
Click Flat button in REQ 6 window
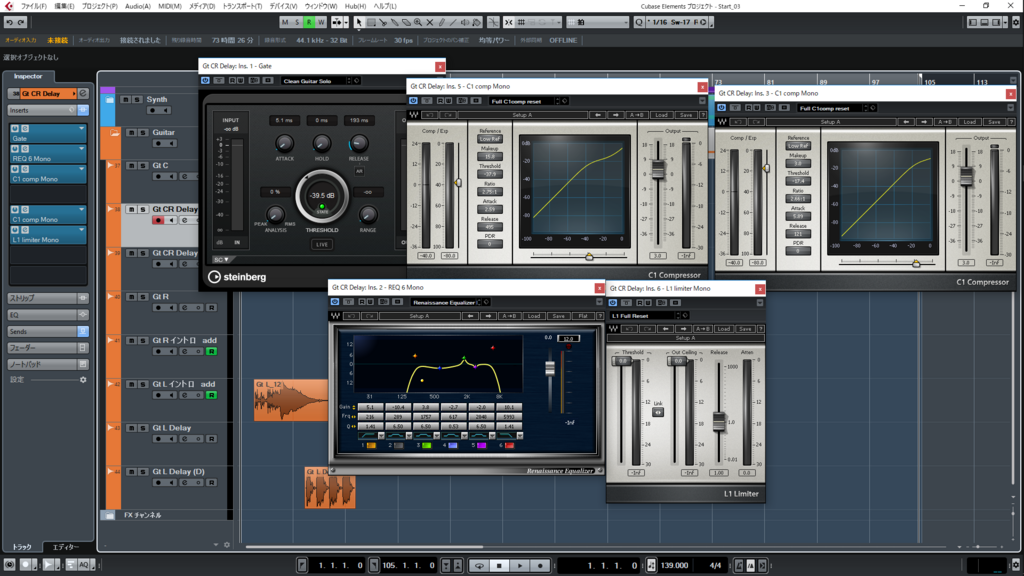[583, 316]
